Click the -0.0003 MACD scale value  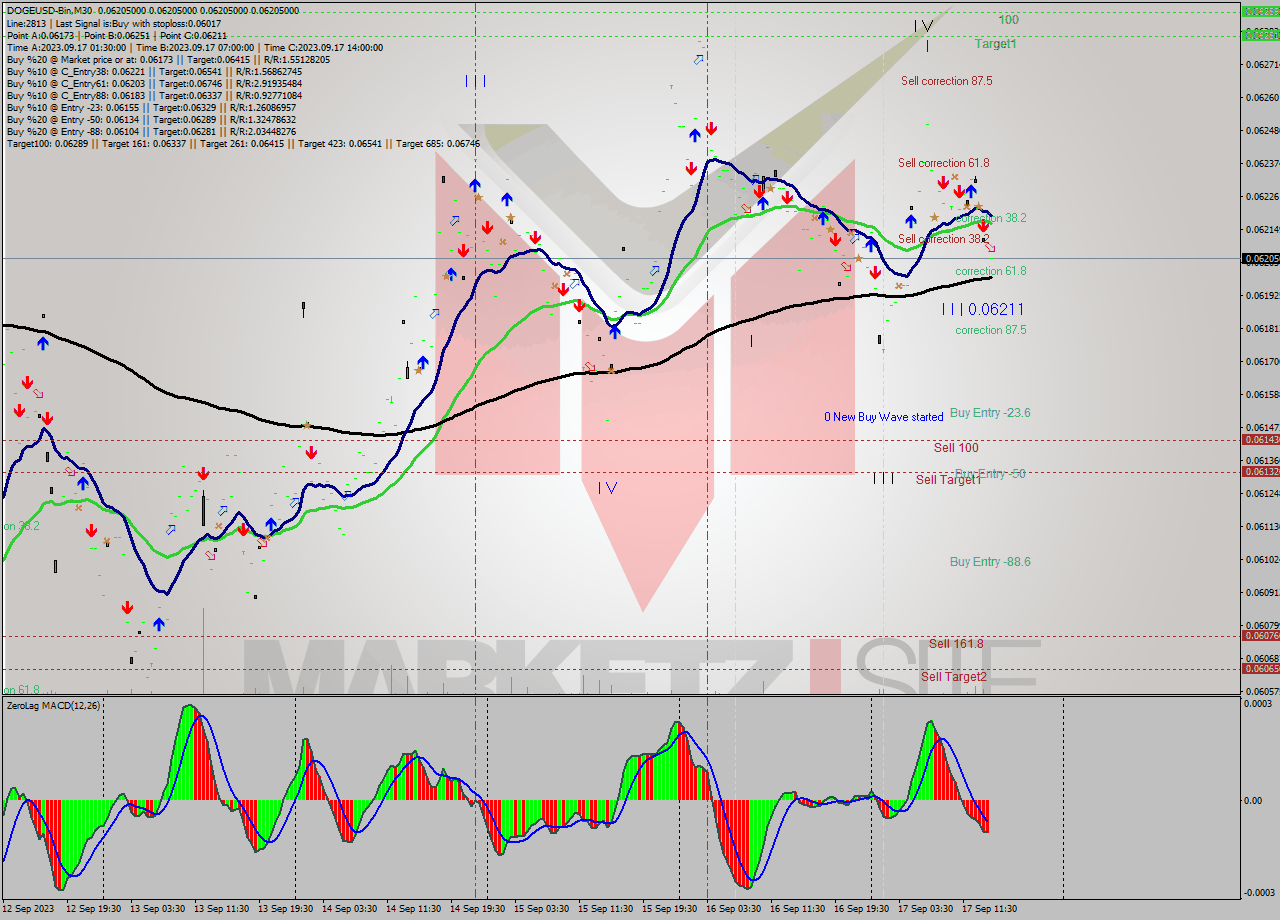point(1260,892)
